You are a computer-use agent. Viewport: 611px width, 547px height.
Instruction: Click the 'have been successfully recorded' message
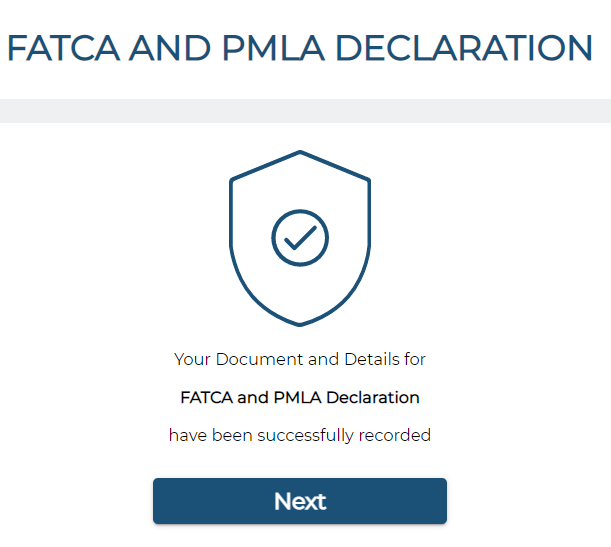point(300,435)
